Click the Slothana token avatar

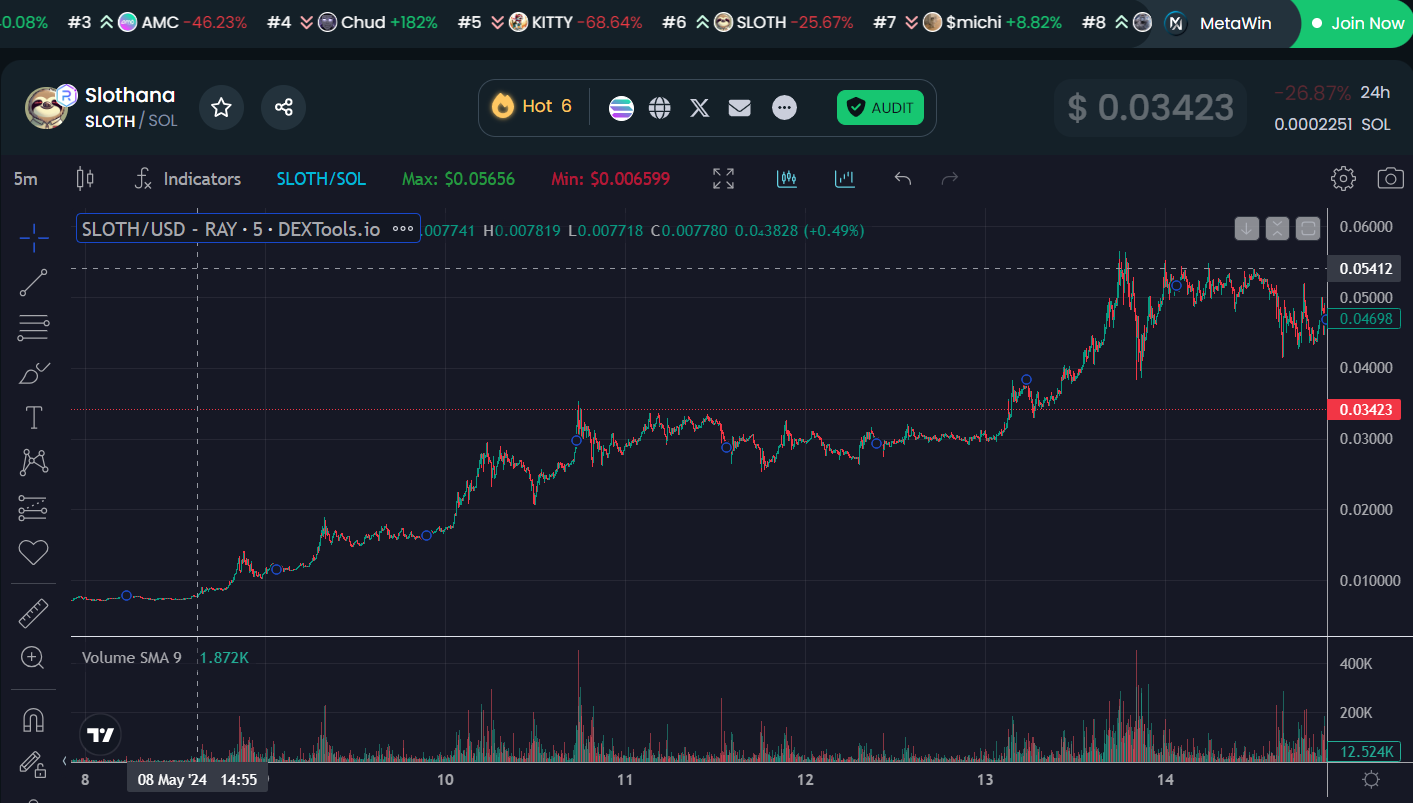(x=46, y=108)
